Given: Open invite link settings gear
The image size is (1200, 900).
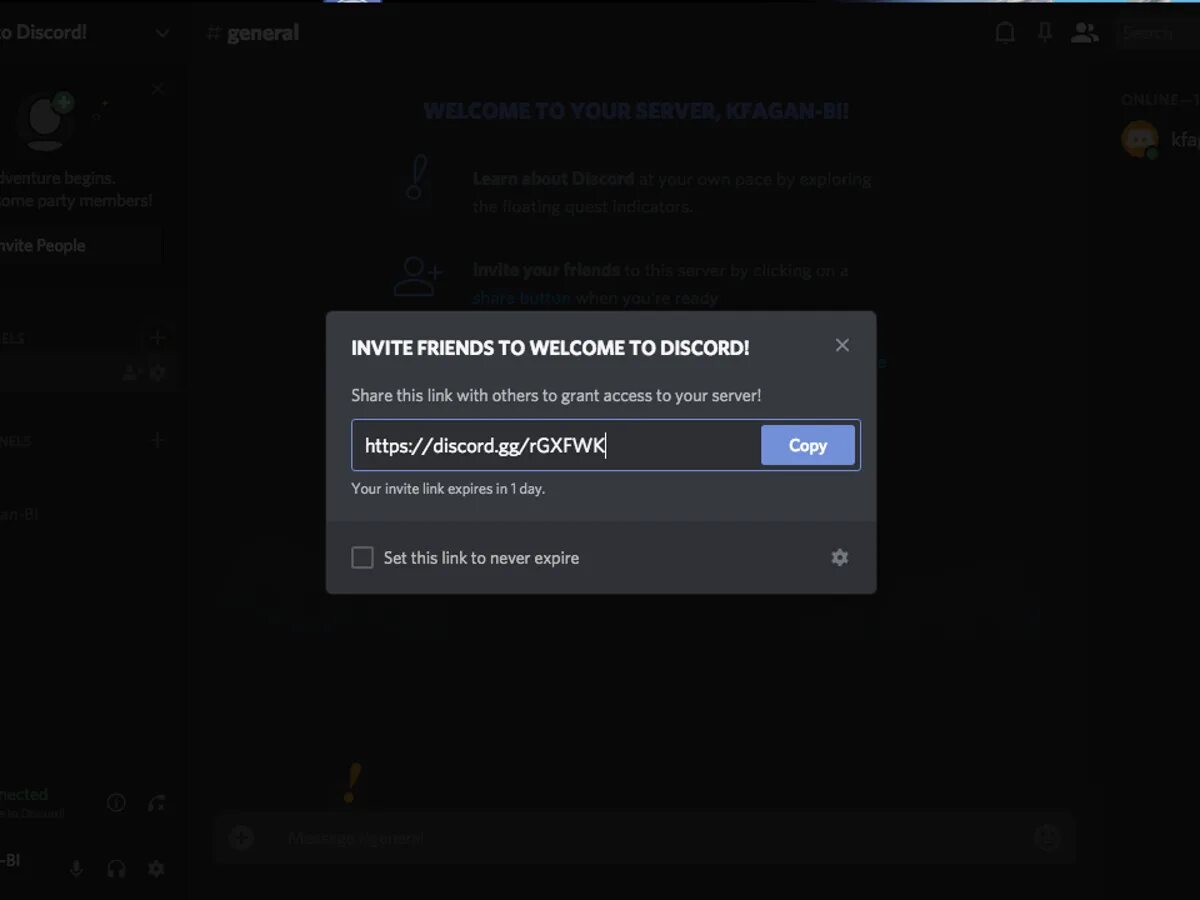Looking at the screenshot, I should click(840, 557).
